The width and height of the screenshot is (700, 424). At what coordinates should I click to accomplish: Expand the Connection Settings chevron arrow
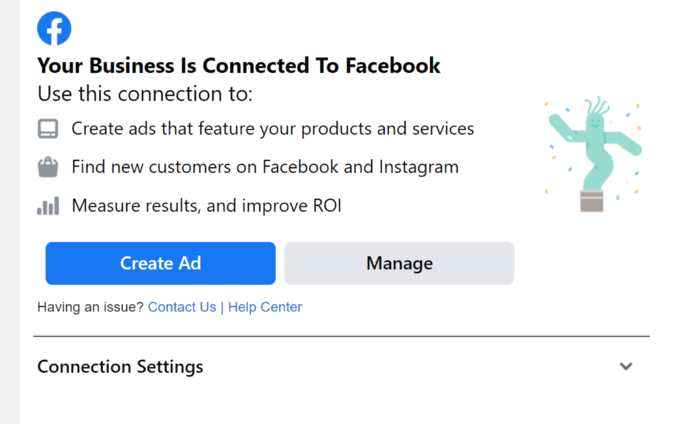click(x=626, y=366)
